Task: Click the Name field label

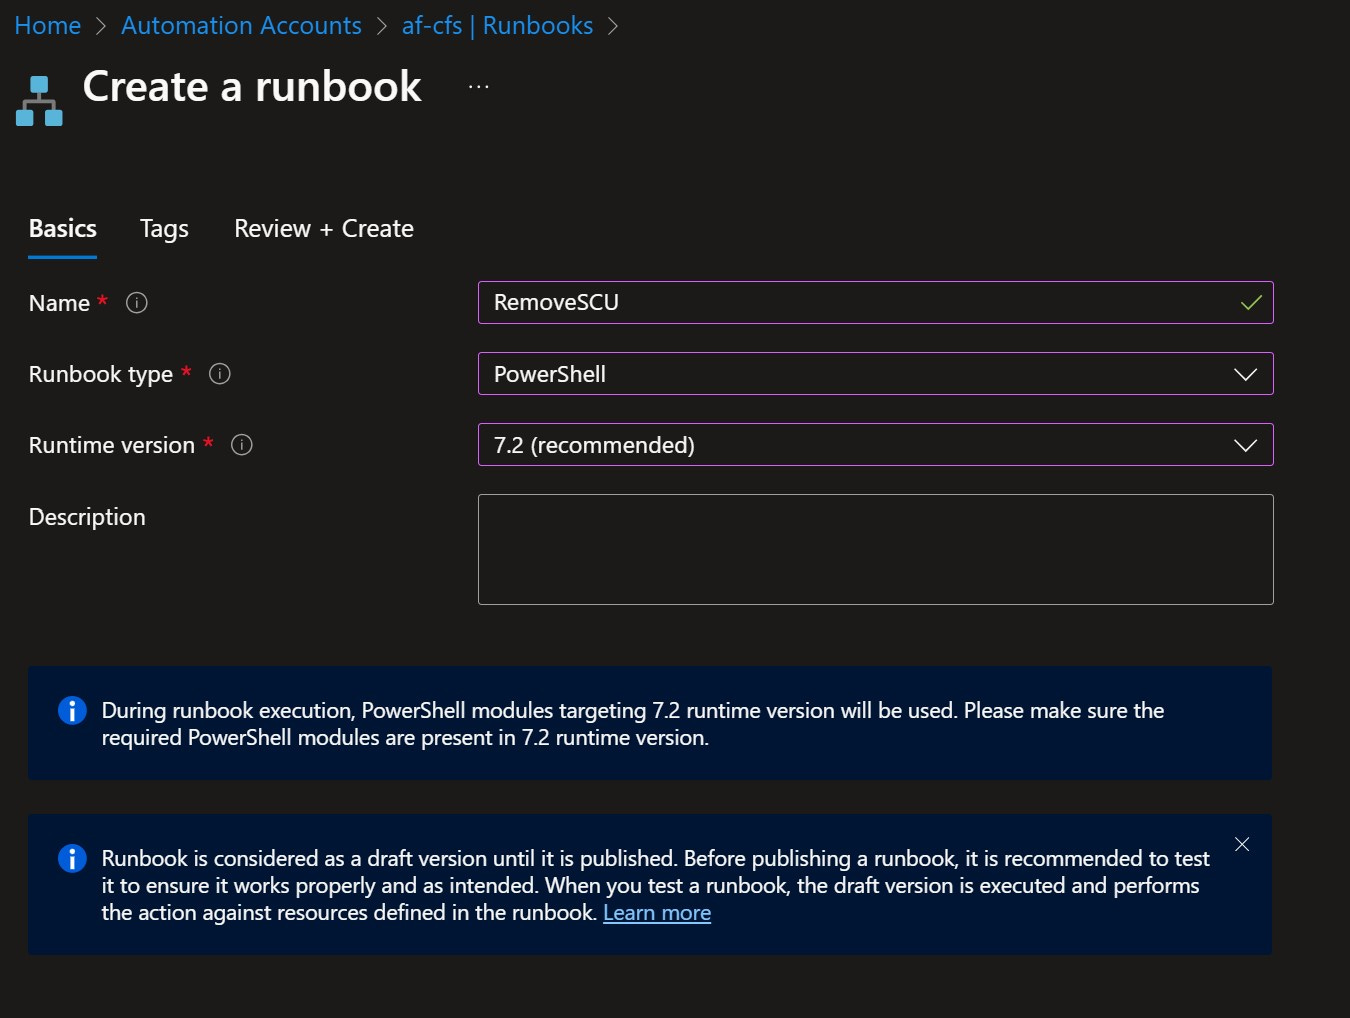Action: tap(59, 303)
